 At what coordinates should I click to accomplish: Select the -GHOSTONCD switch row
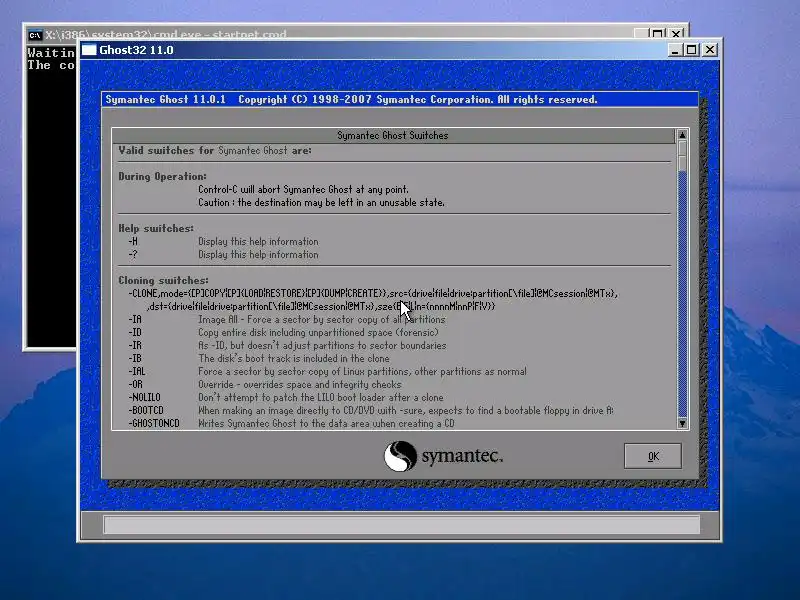(291, 423)
